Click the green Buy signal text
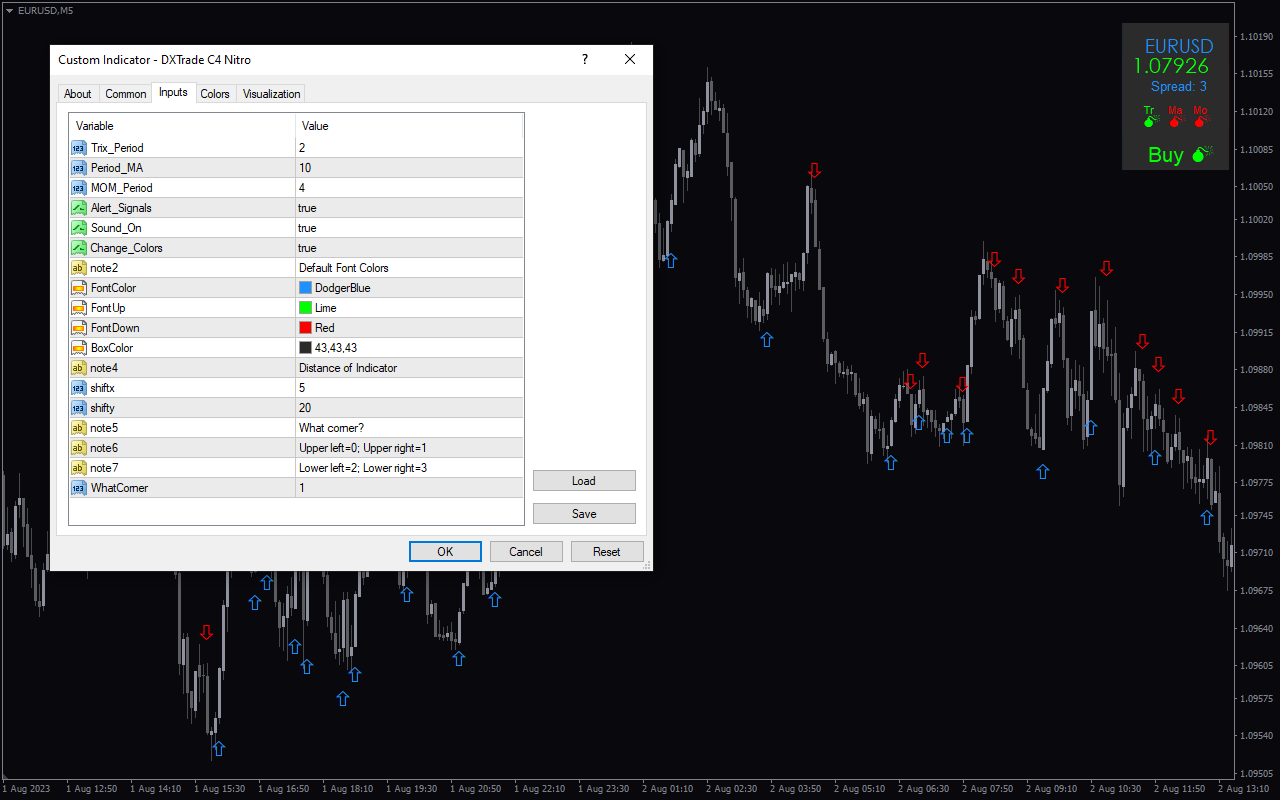This screenshot has height=800, width=1280. point(1165,155)
